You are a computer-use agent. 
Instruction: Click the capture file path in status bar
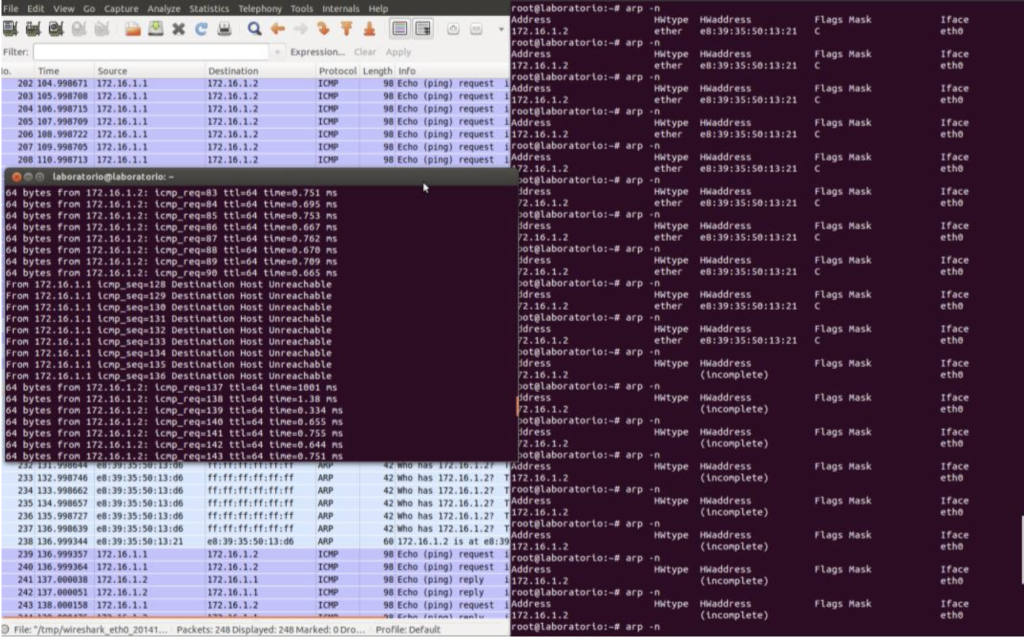91,630
